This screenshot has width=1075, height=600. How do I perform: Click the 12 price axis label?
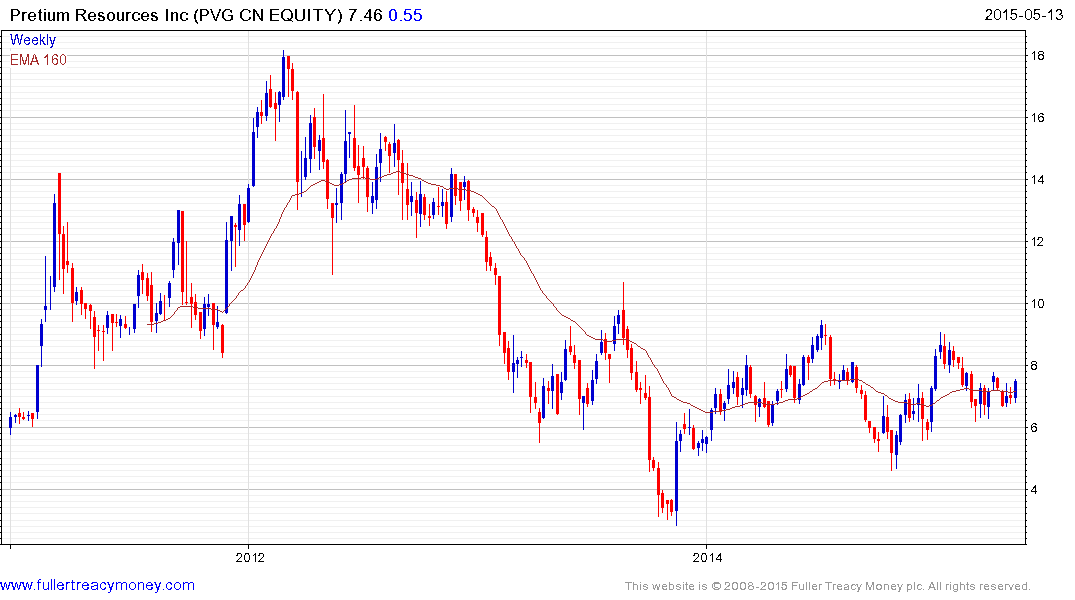(x=1037, y=242)
